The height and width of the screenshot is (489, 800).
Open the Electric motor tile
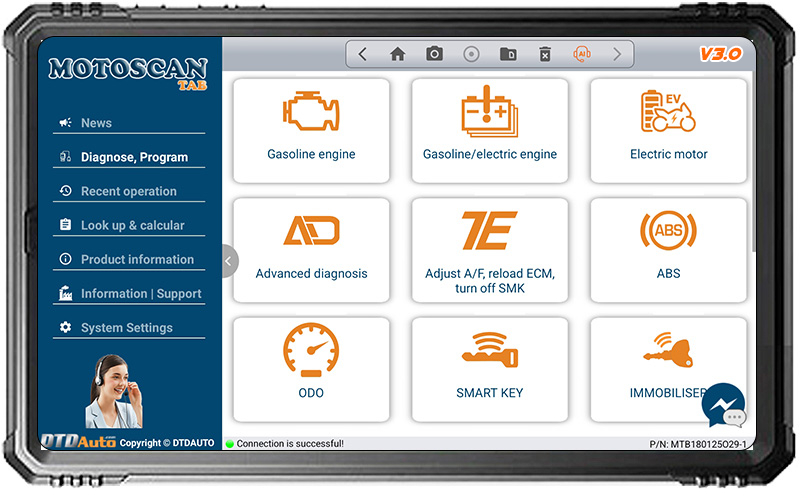coord(668,131)
